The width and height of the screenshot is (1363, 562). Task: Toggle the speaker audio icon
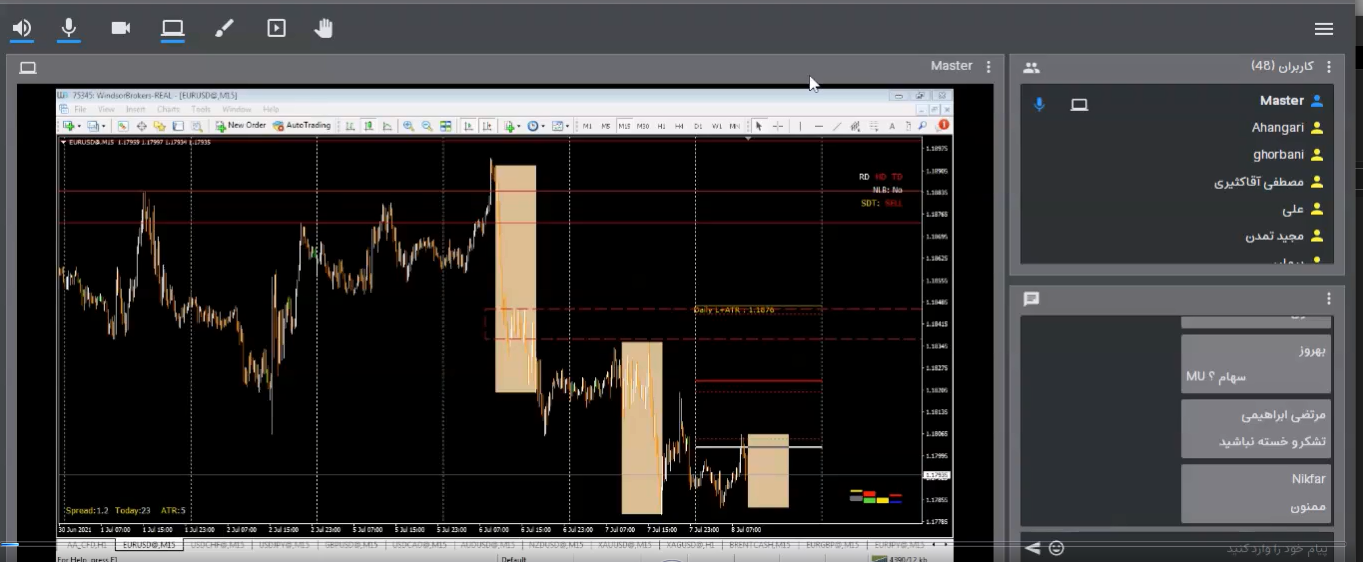tap(22, 29)
